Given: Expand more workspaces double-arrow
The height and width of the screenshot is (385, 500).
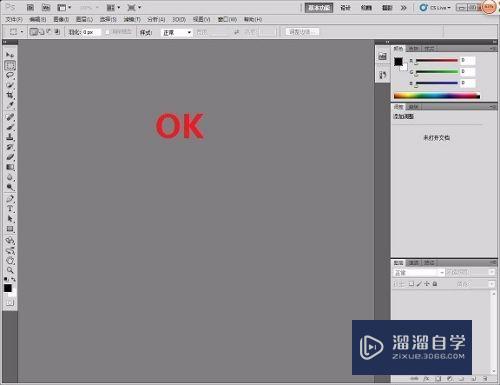Looking at the screenshot, I should (x=404, y=8).
